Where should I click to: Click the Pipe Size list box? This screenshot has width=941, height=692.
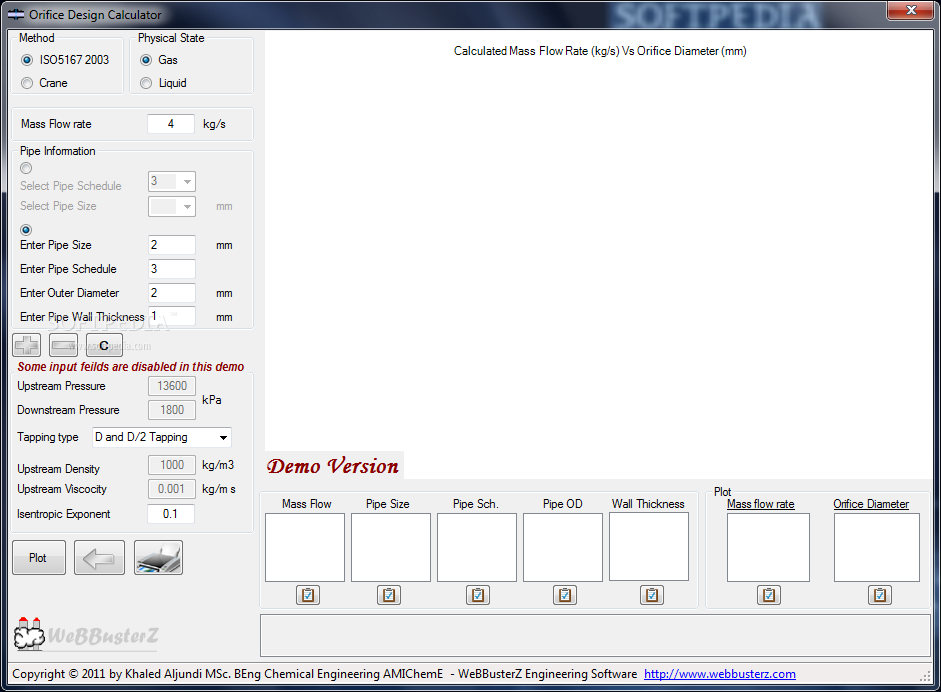[x=391, y=547]
